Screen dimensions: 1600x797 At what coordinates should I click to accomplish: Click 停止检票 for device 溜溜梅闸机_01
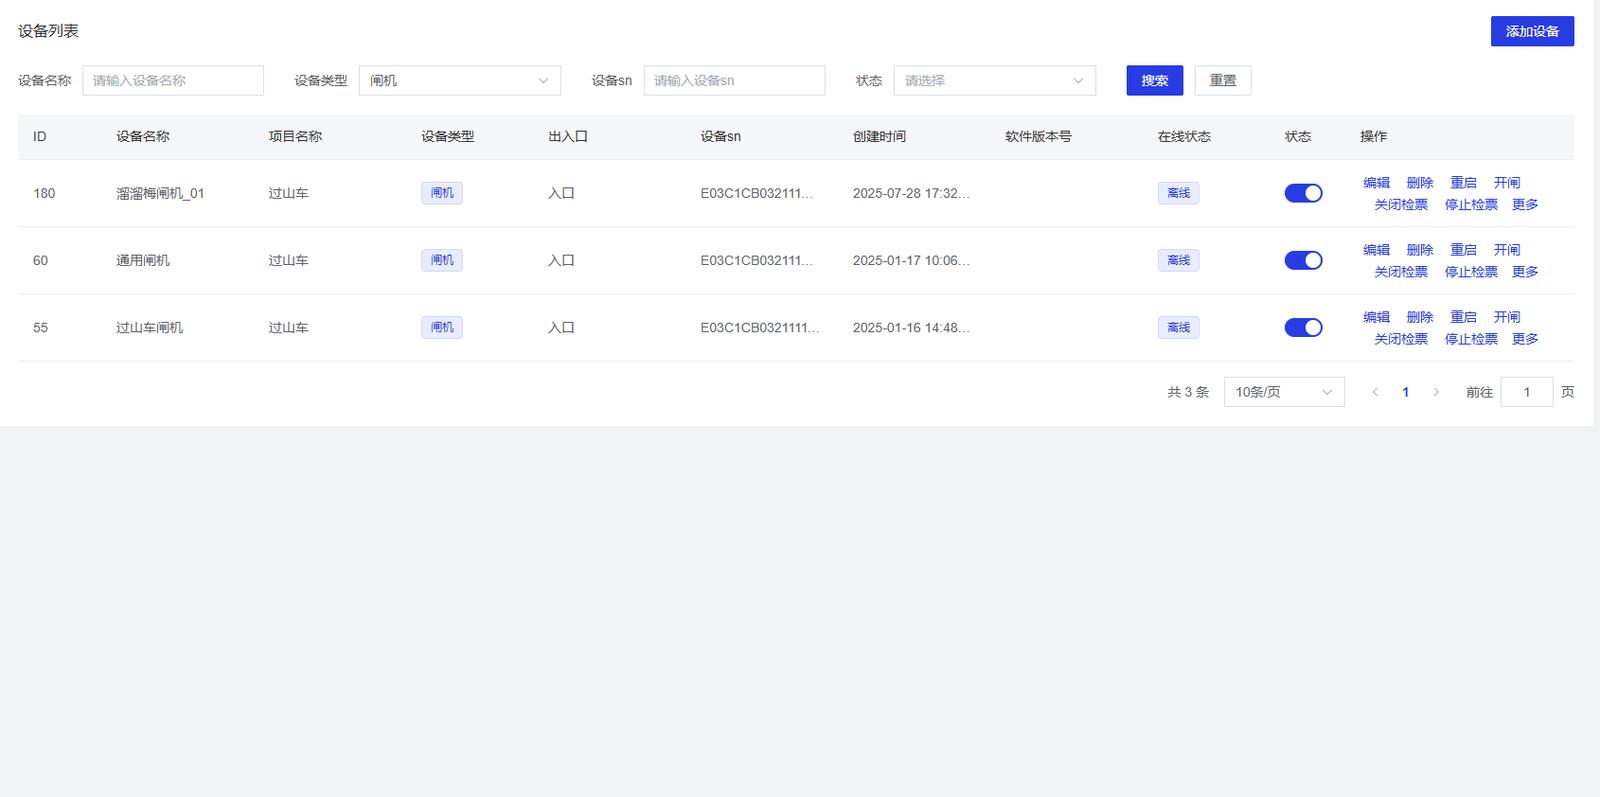tap(1471, 204)
